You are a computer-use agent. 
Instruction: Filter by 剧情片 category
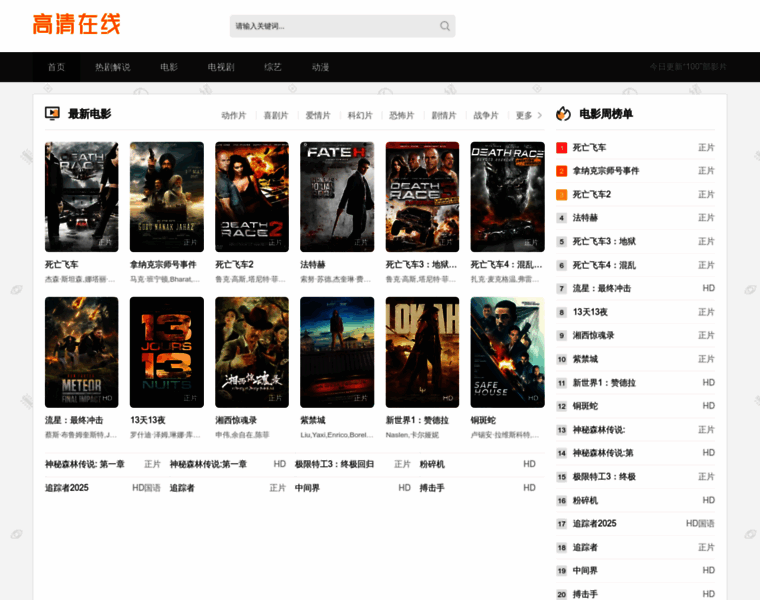click(444, 115)
